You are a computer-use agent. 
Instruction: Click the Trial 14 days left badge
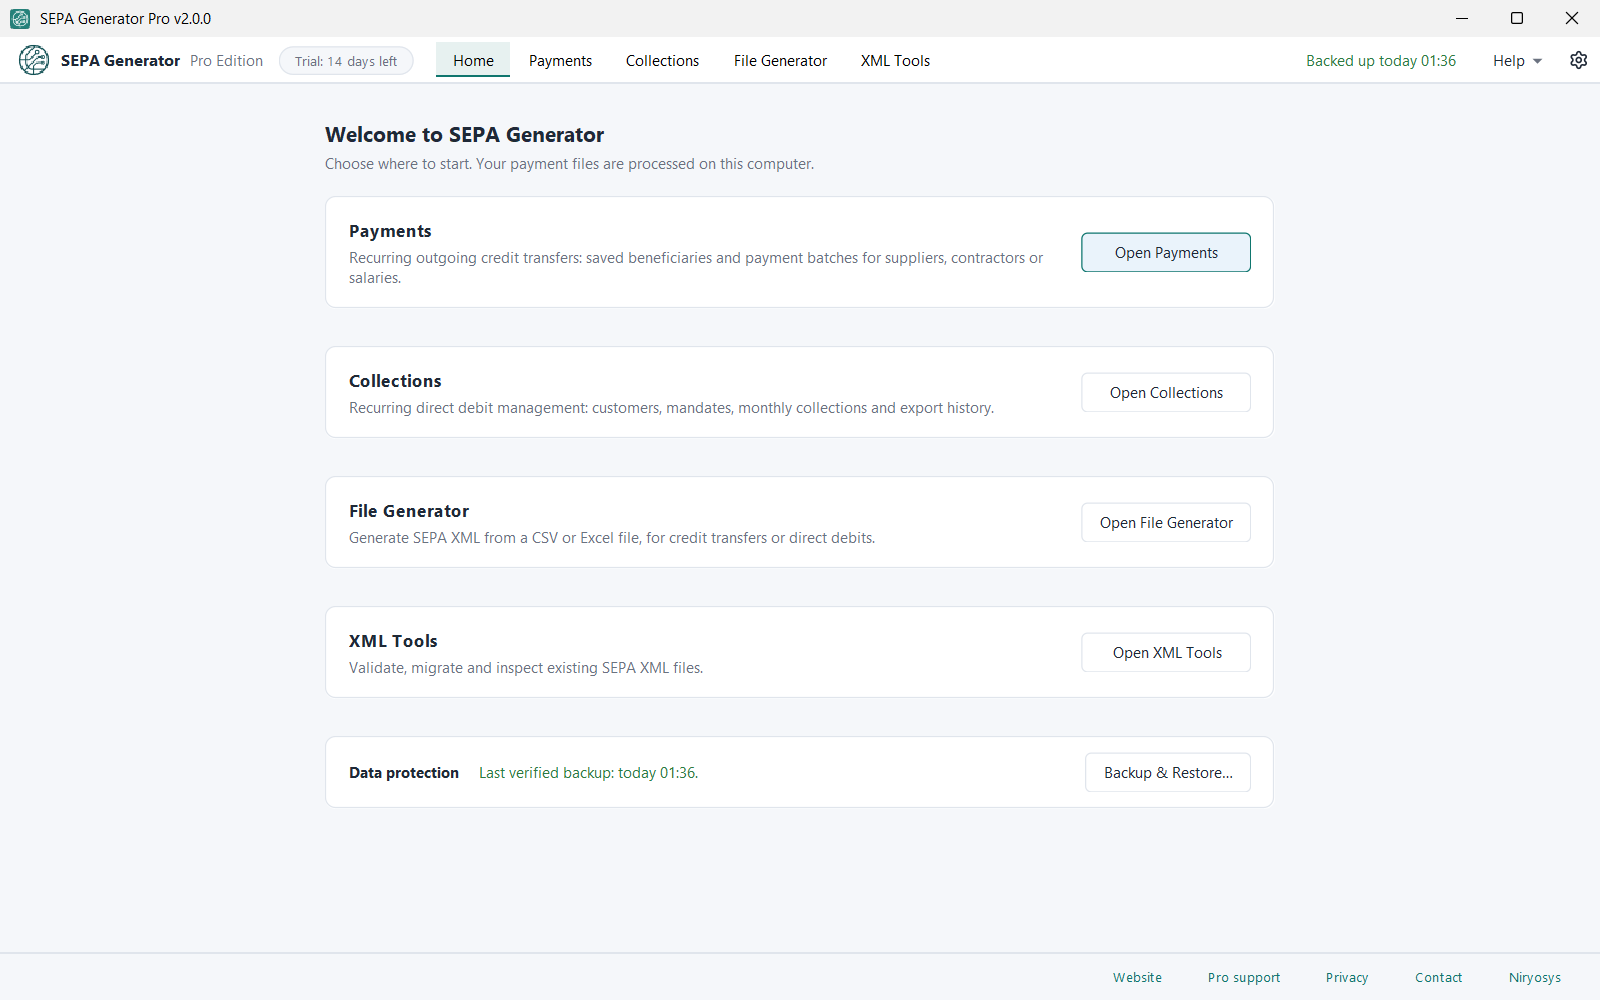tap(346, 61)
